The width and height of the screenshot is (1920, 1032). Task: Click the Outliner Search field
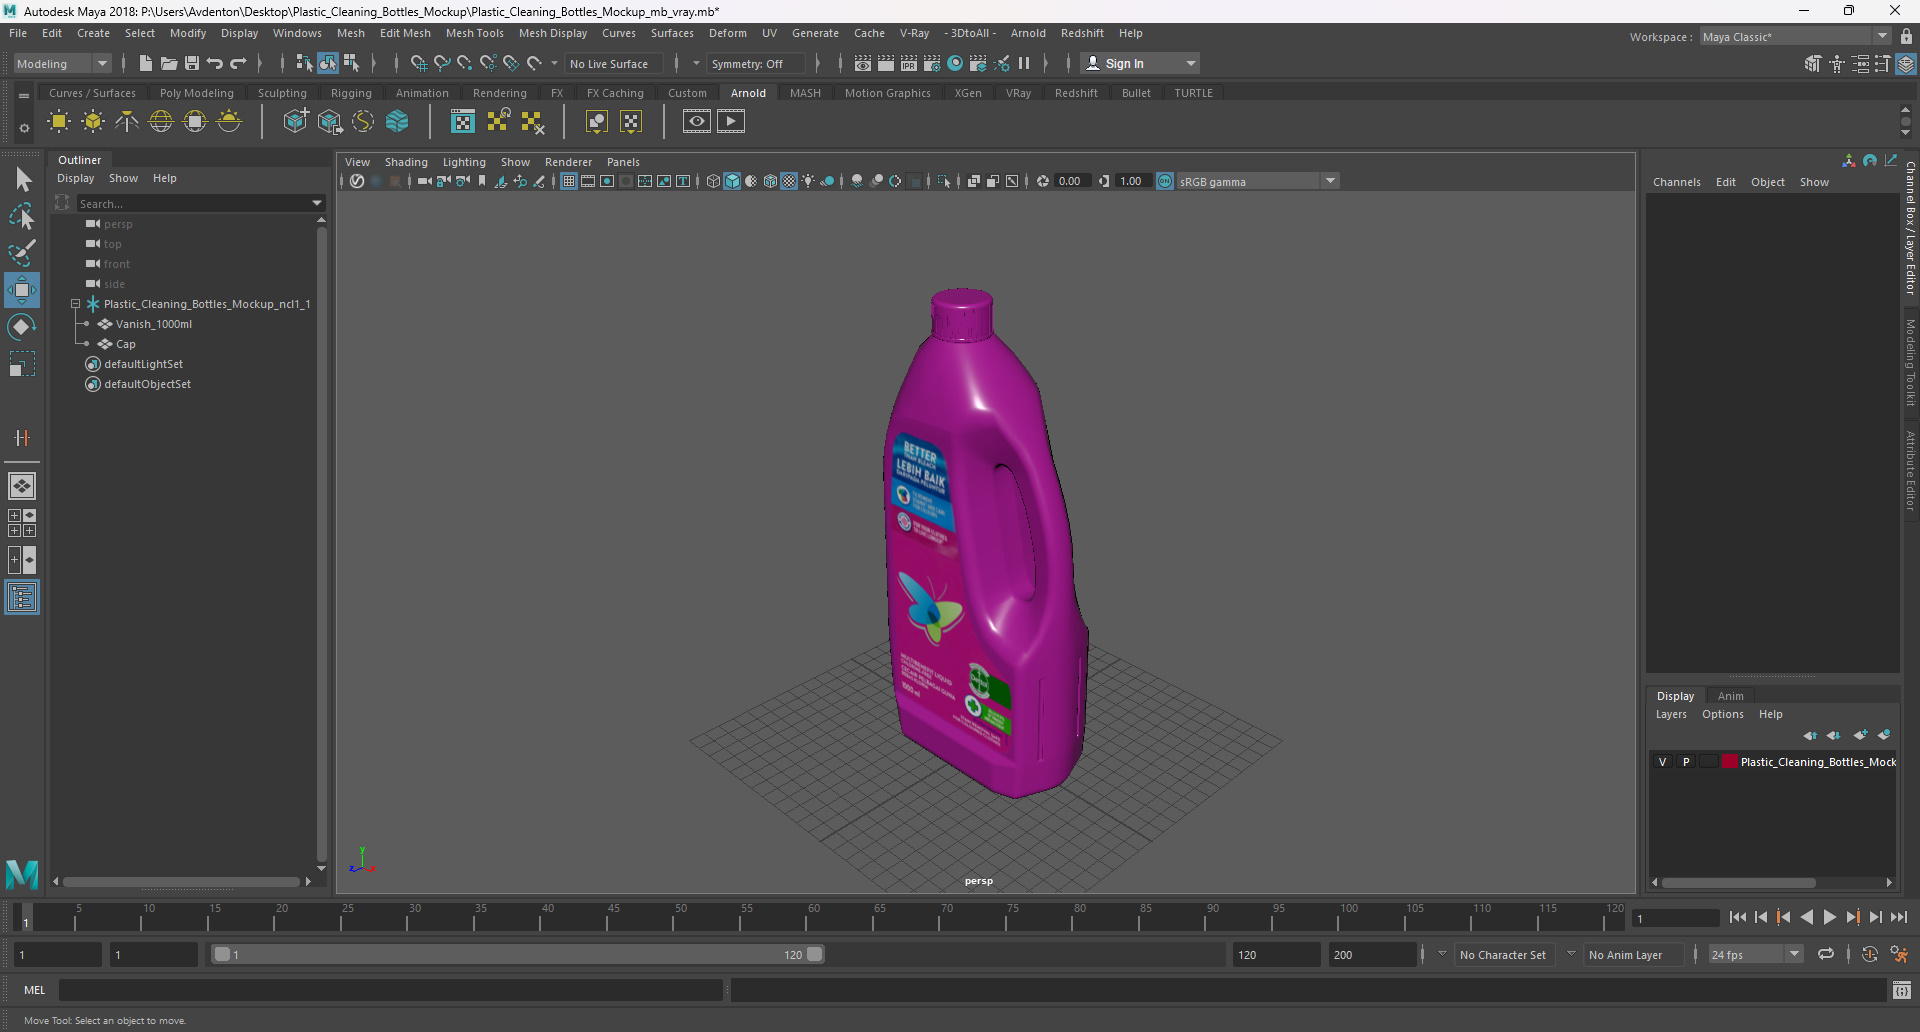click(x=194, y=203)
